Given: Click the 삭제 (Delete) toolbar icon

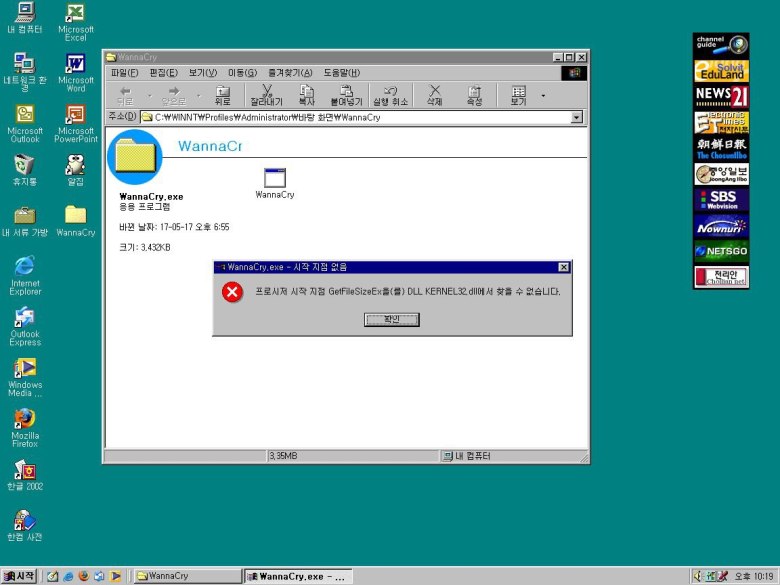Looking at the screenshot, I should (x=434, y=95).
